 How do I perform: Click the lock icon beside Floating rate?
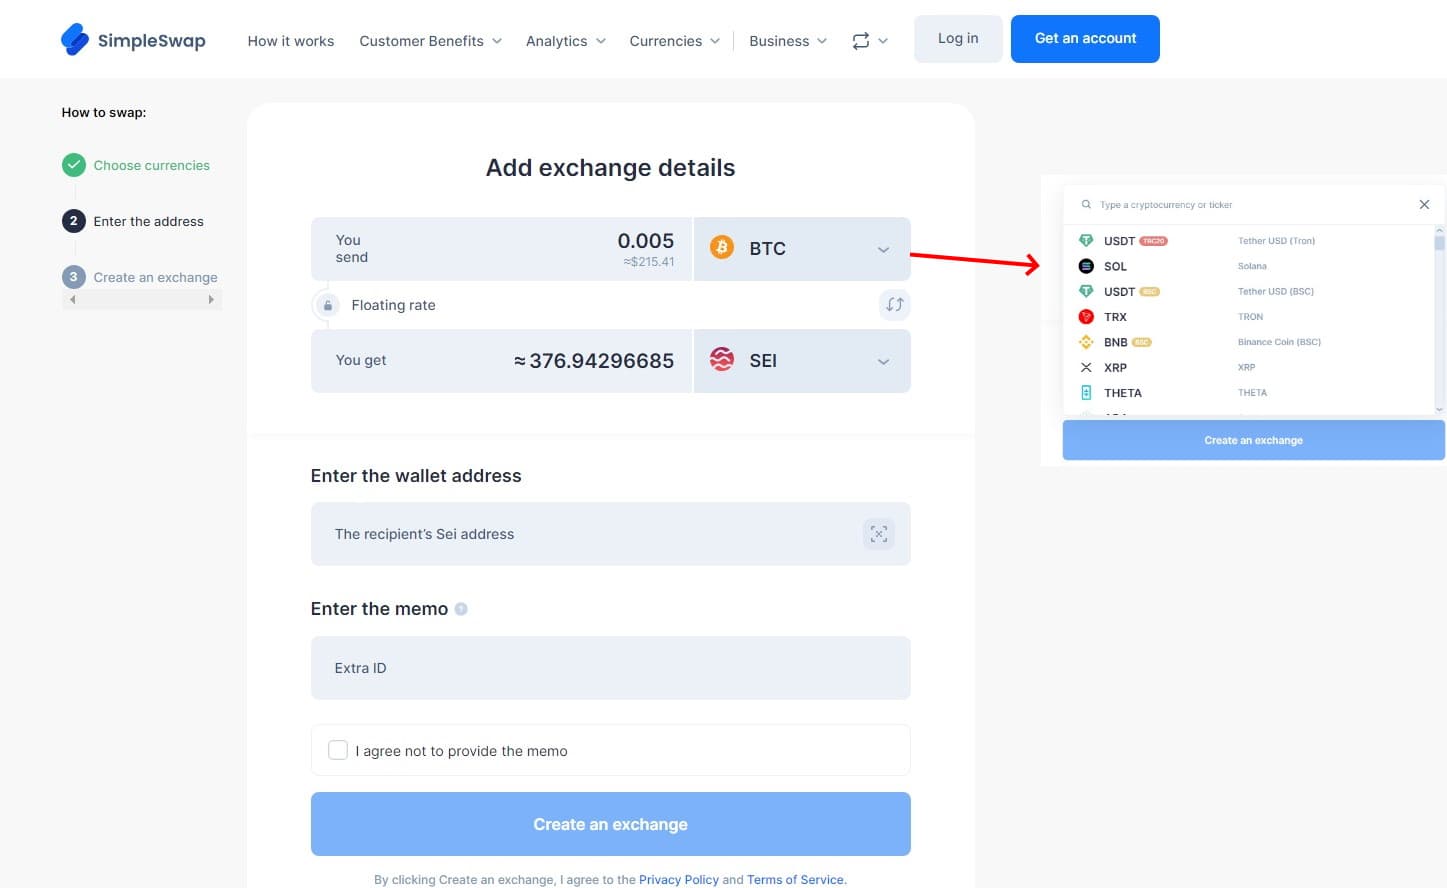click(x=327, y=305)
